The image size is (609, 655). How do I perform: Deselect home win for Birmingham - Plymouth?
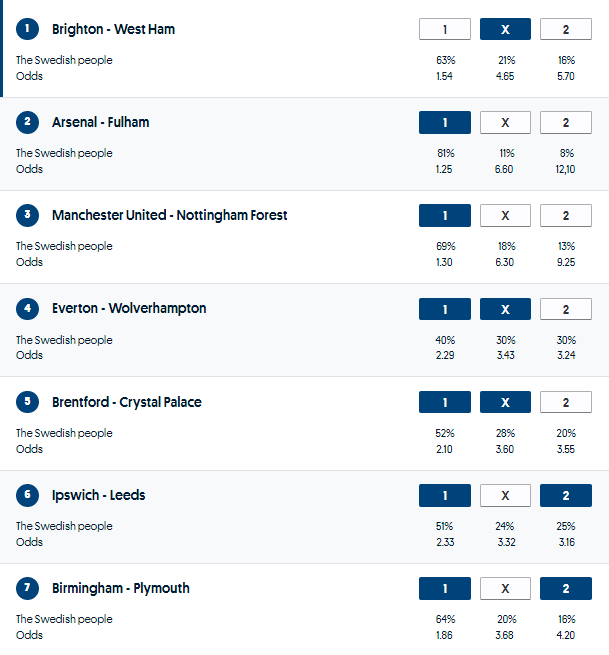[x=445, y=588]
